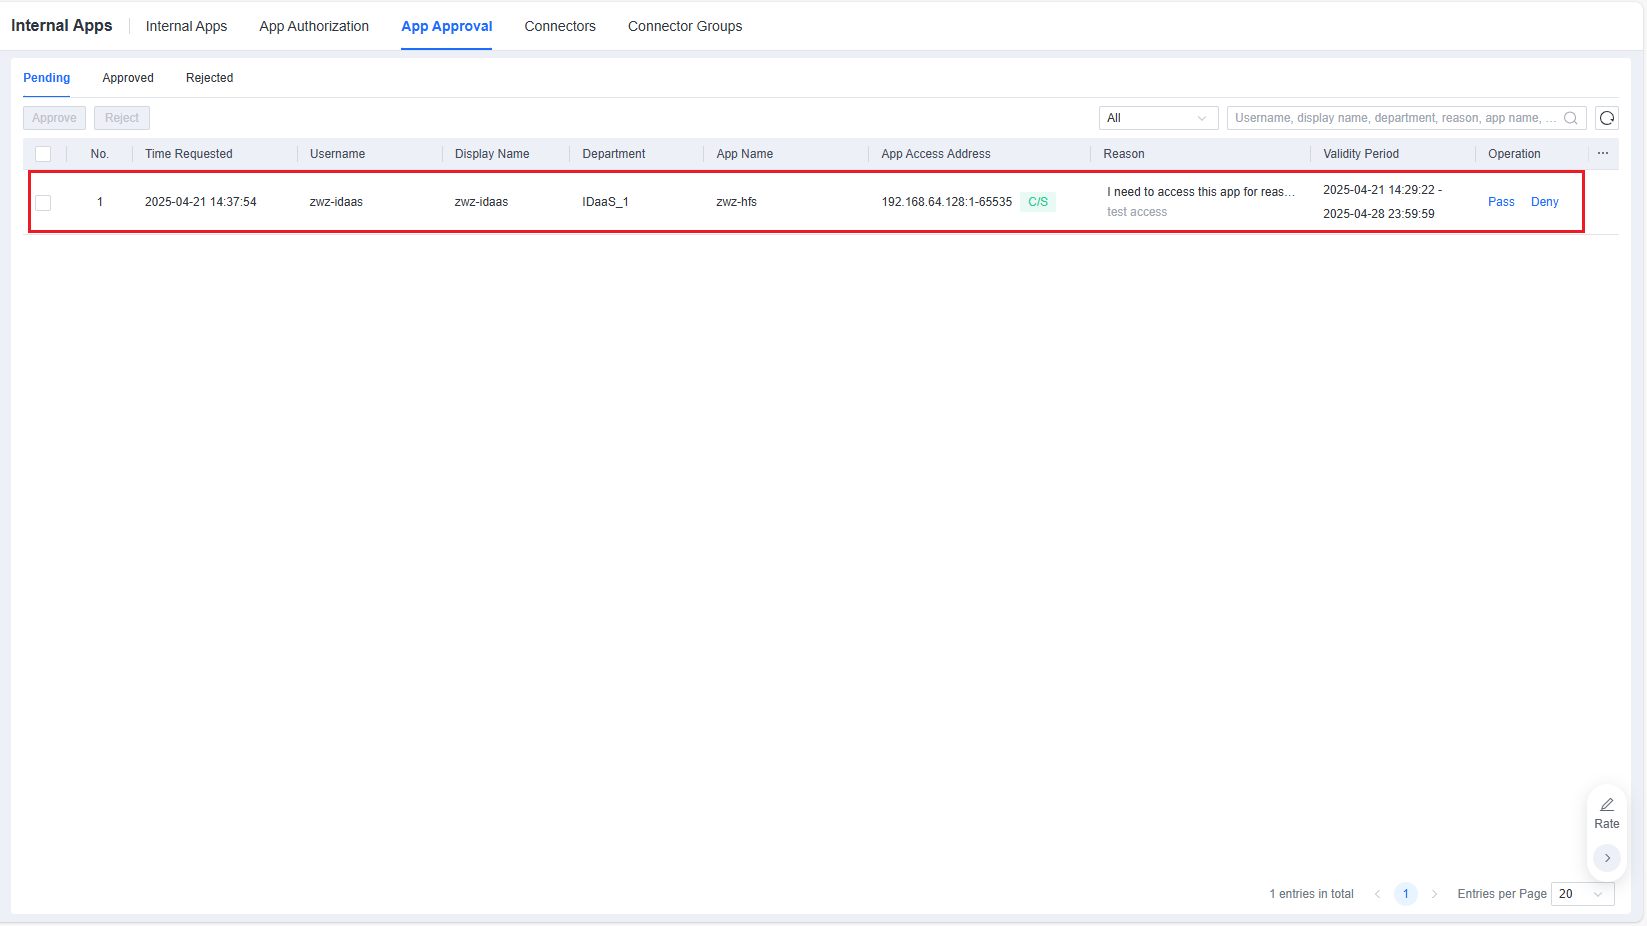Click the validity end 2025-04-28 23:59:59
The width and height of the screenshot is (1647, 926).
tap(1379, 214)
